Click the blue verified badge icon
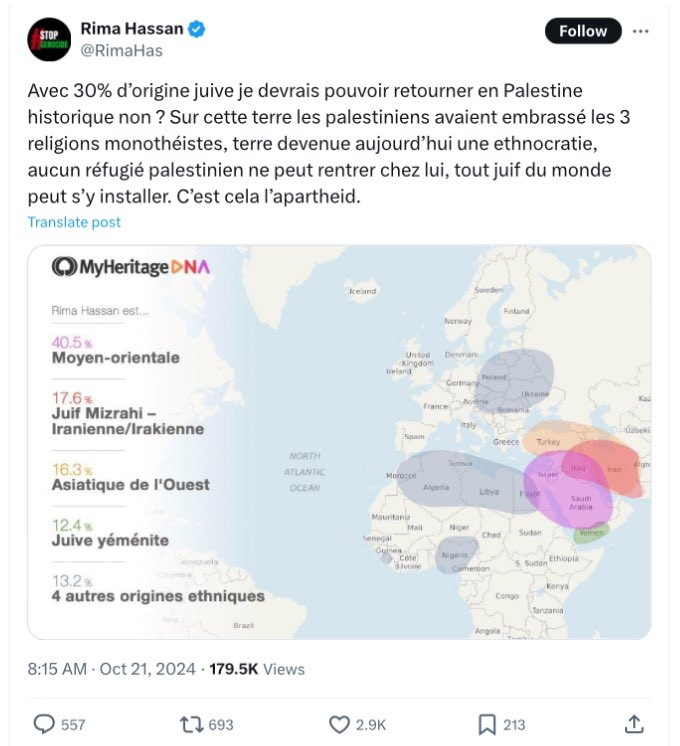Viewport: 680px width, 746px height. pos(198,29)
